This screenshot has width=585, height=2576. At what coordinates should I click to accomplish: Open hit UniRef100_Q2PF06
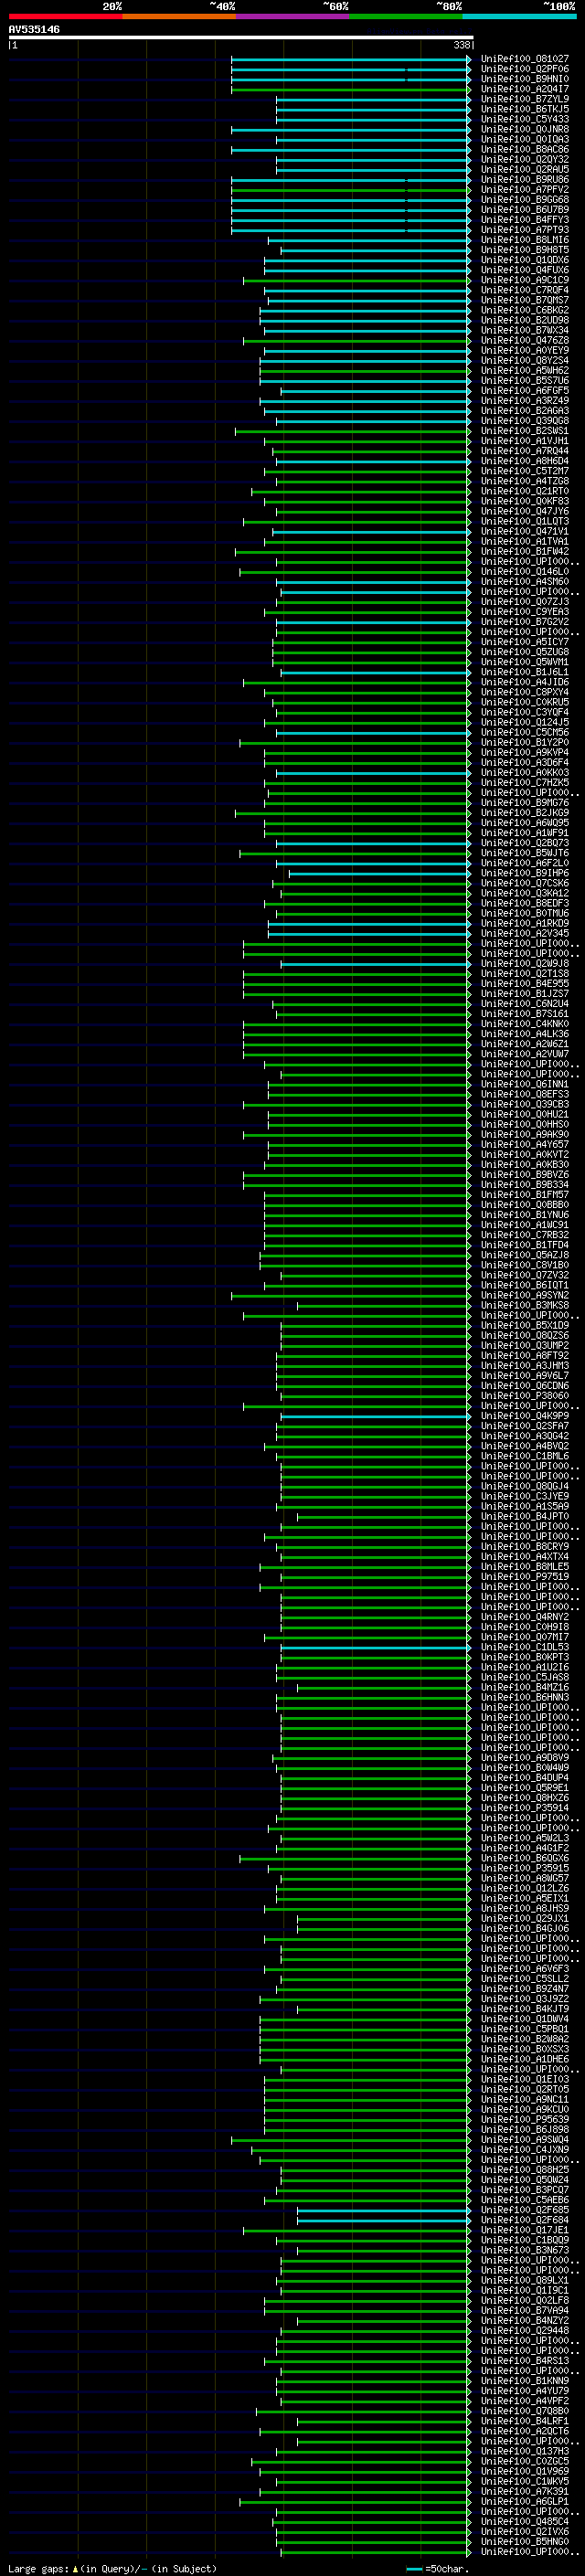click(x=525, y=69)
